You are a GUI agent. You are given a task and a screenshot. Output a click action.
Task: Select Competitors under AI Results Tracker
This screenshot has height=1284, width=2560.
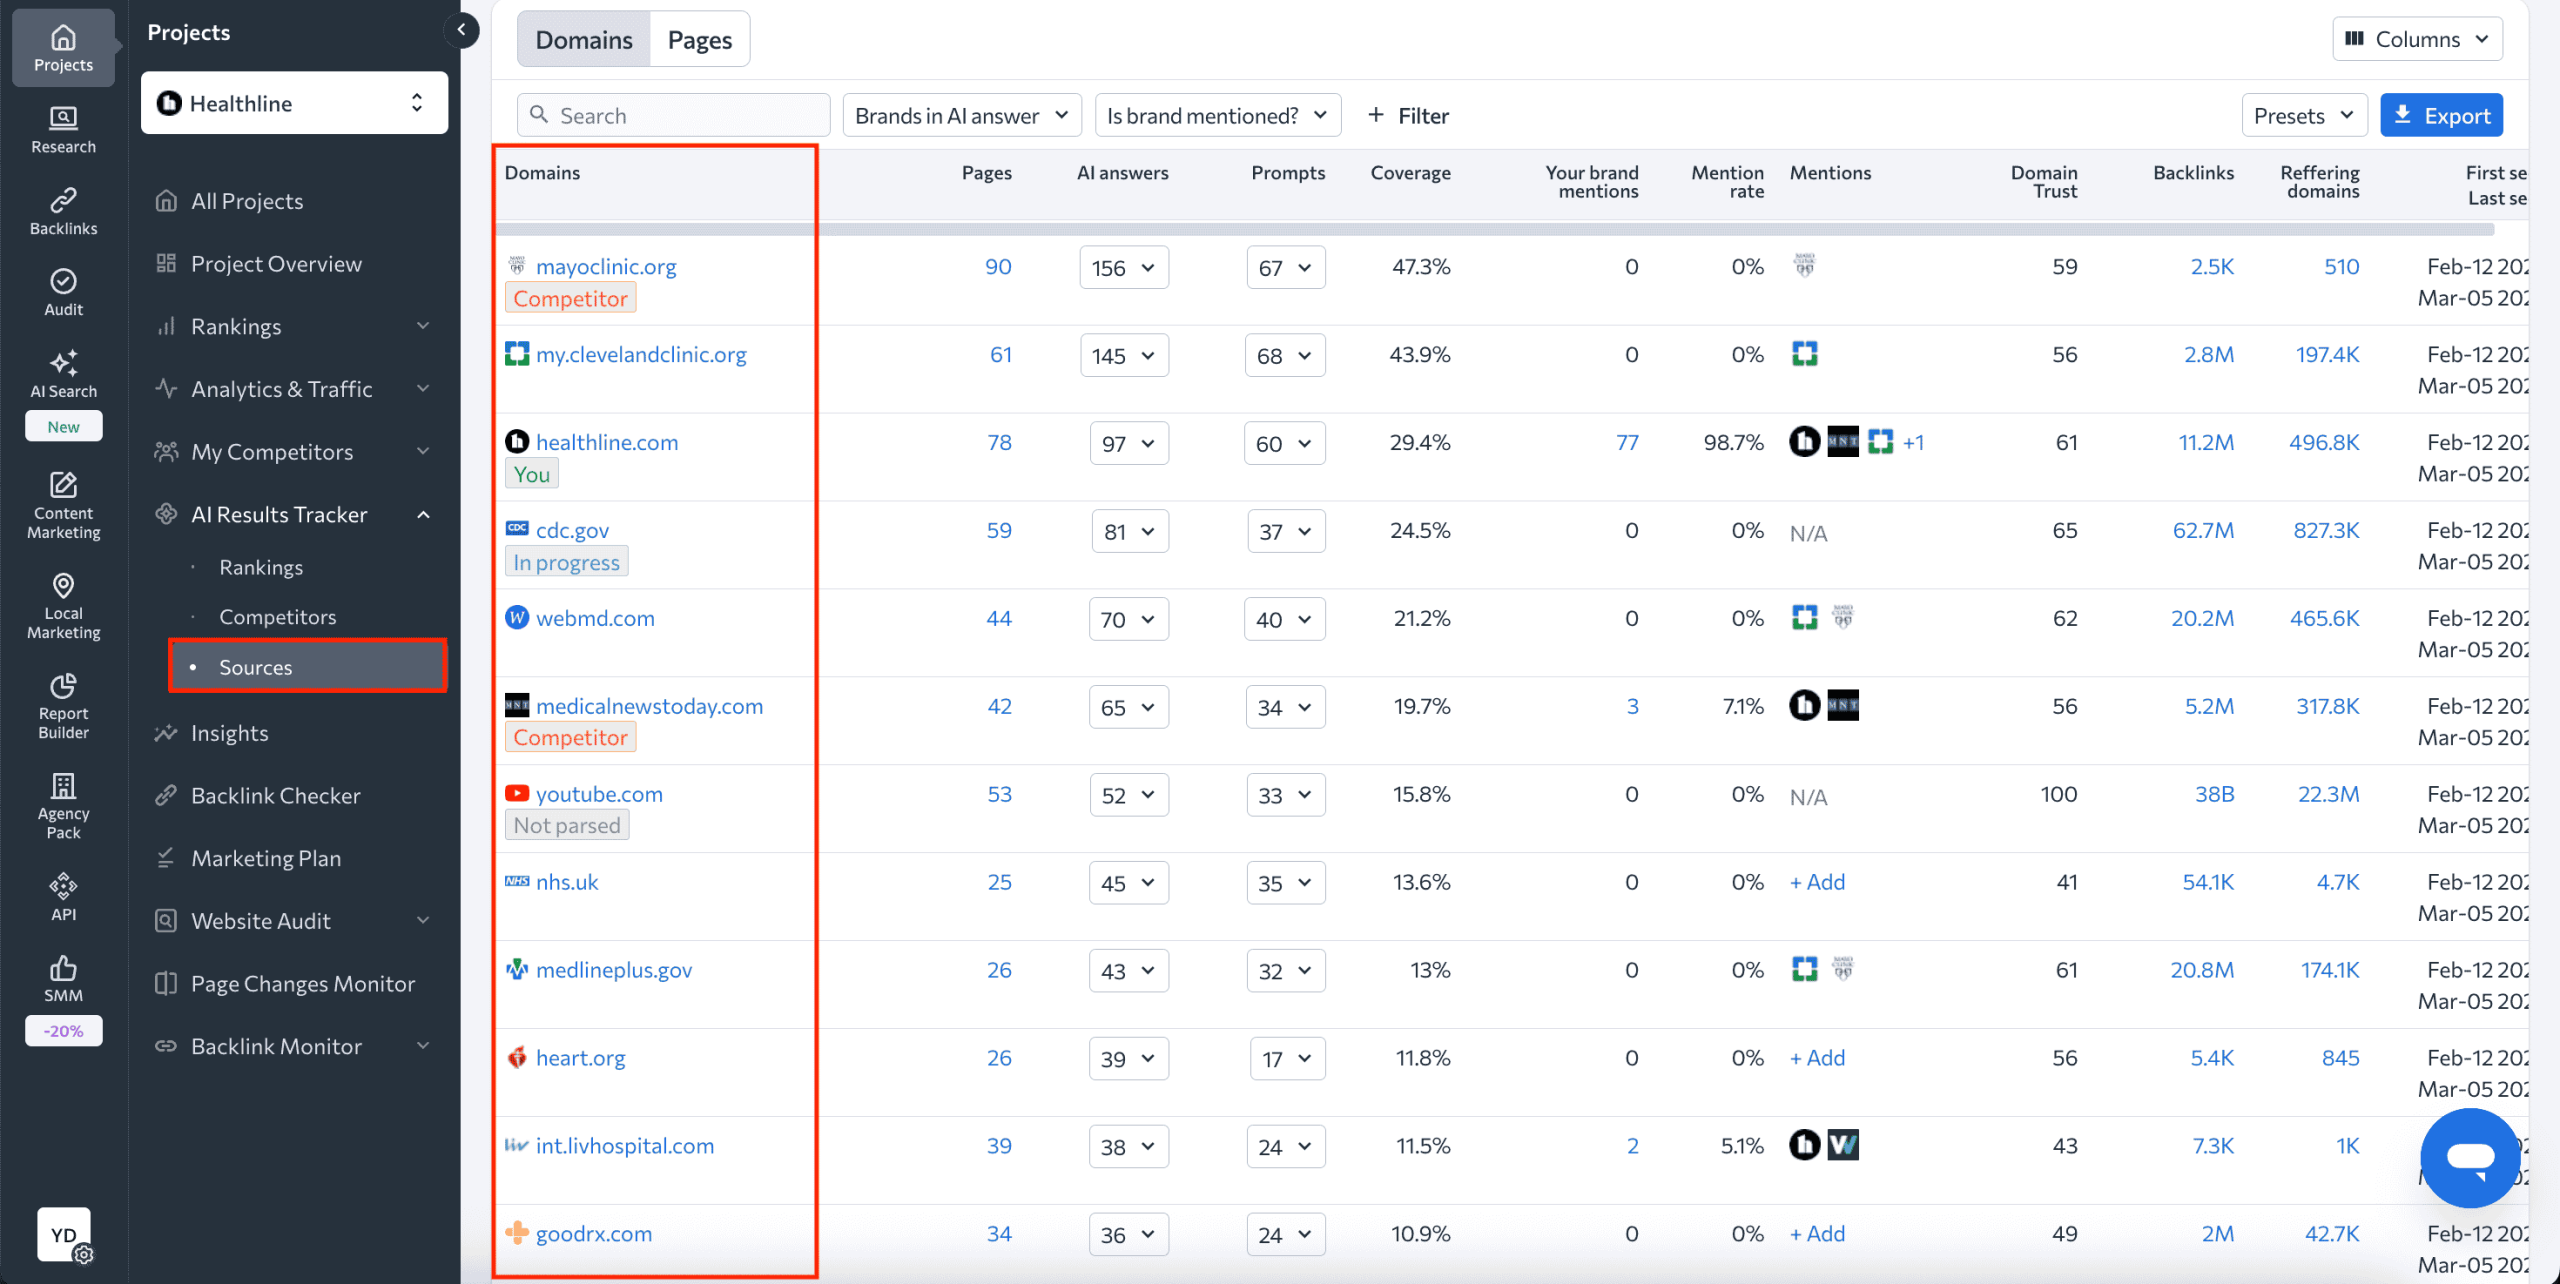point(277,616)
